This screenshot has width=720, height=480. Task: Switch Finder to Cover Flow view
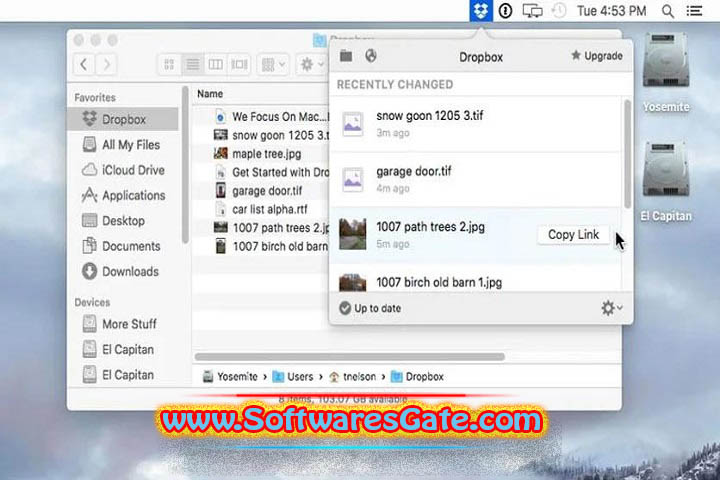[239, 64]
